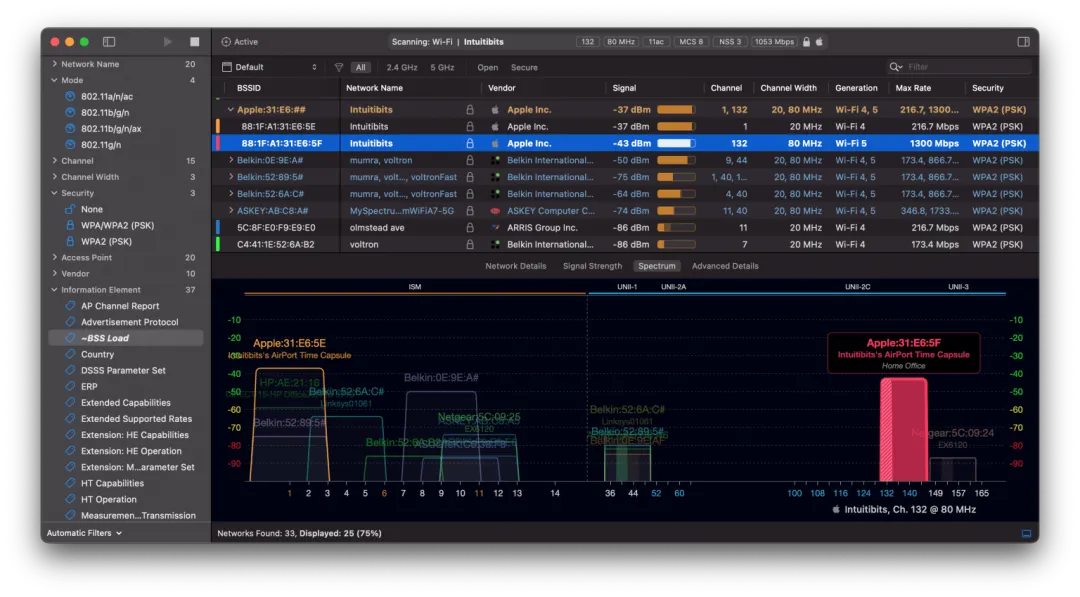Collapse the Mode sidebar section
The height and width of the screenshot is (597, 1080).
54,80
